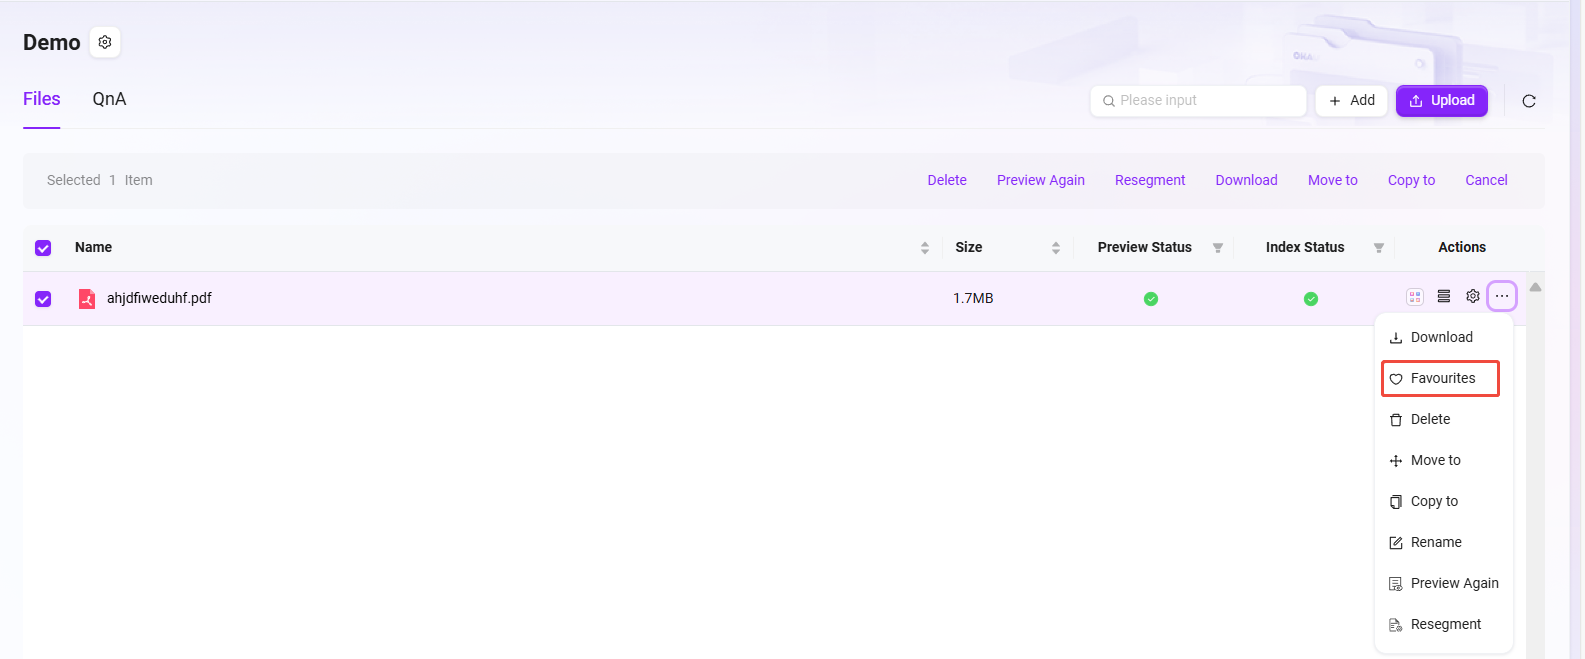Uncheck the ahjdfiweduhf.pdf row checkbox
The height and width of the screenshot is (659, 1585).
tap(43, 299)
